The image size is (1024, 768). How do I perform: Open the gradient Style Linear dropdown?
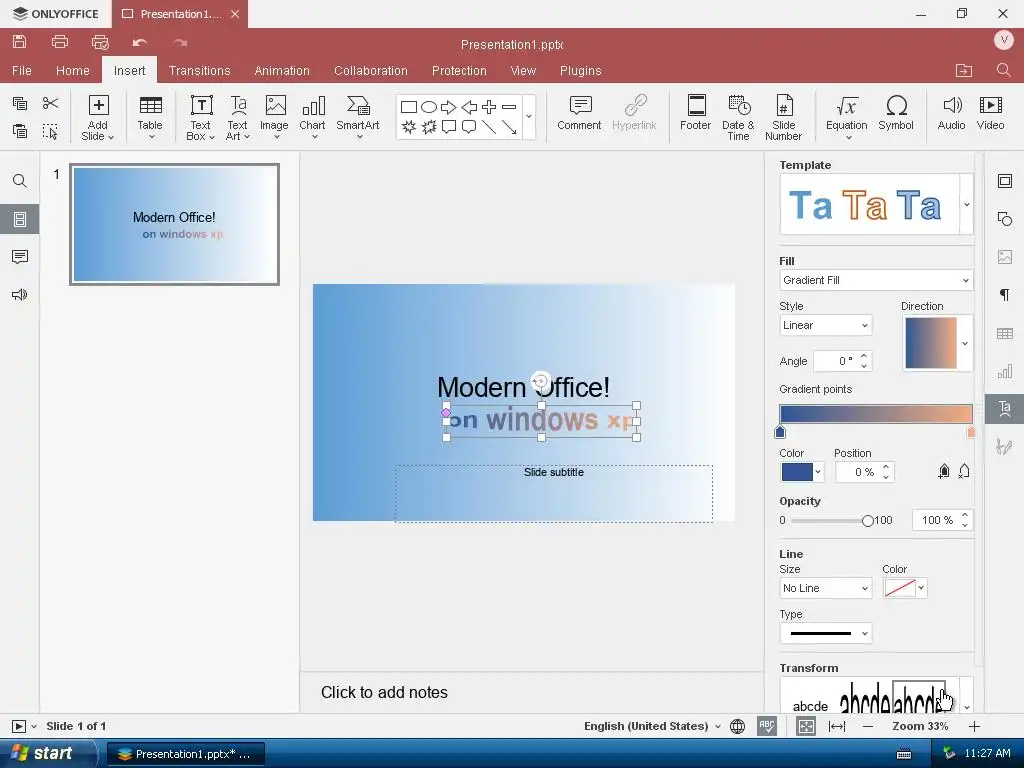point(825,325)
